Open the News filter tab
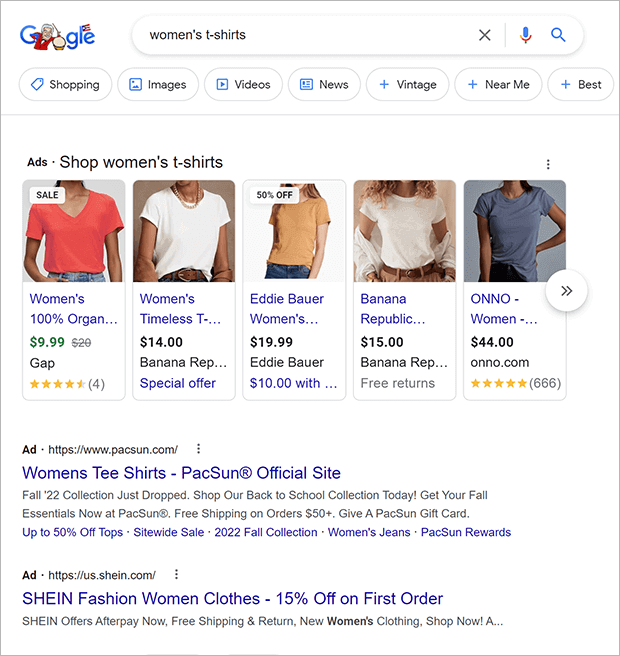Image resolution: width=620 pixels, height=656 pixels. (324, 85)
